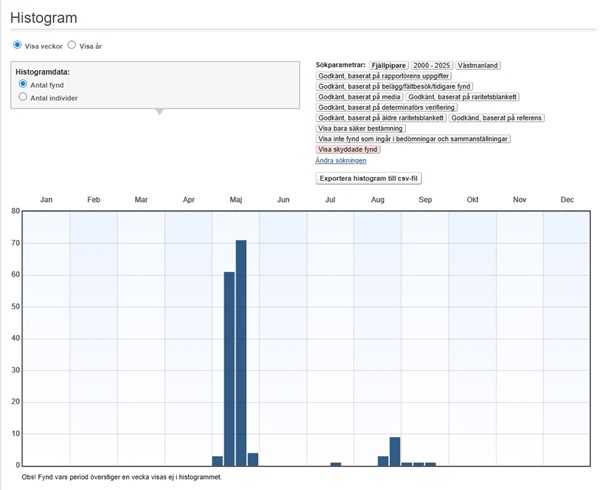Click 'Godkänt, baserat på media' tag
Viewport: 604px width, 490px height.
(x=358, y=97)
